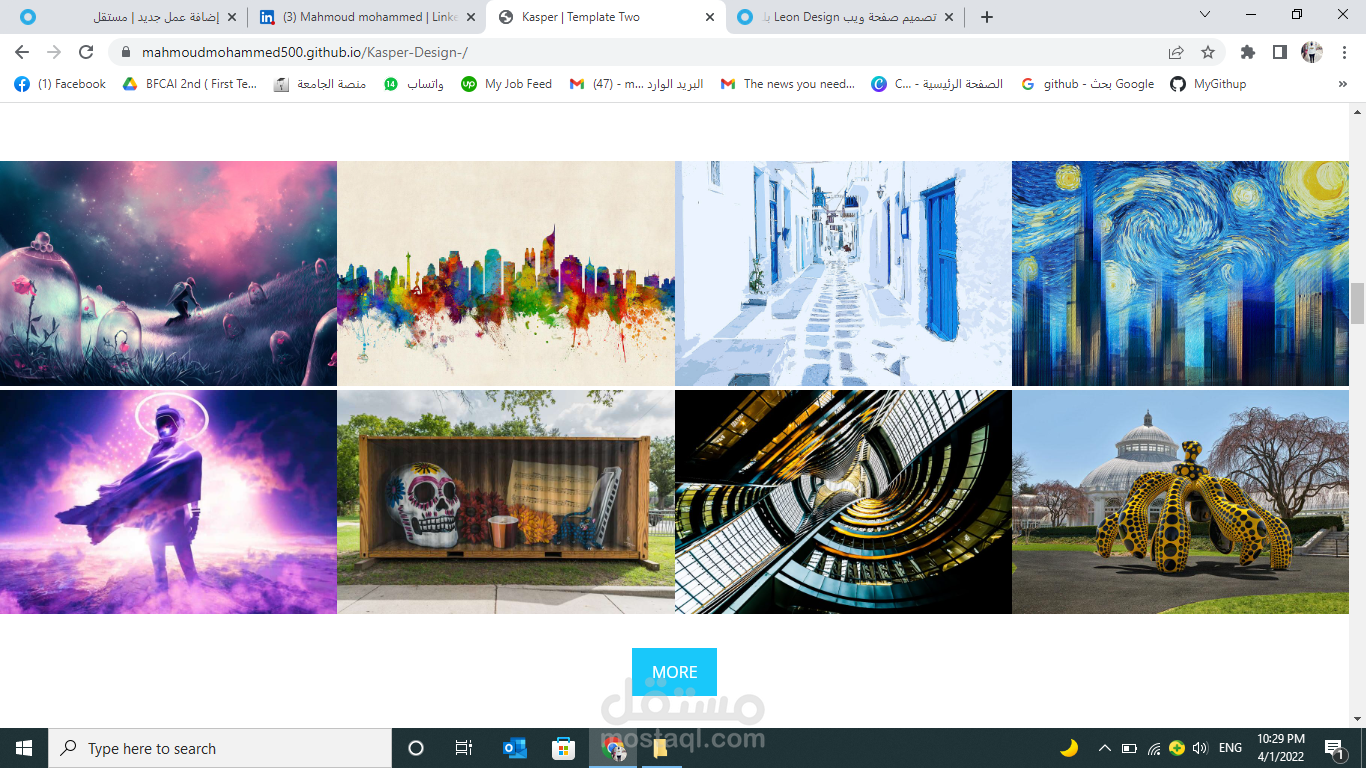Open File Explorer from the taskbar
This screenshot has height=768, width=1366.
tap(660, 748)
